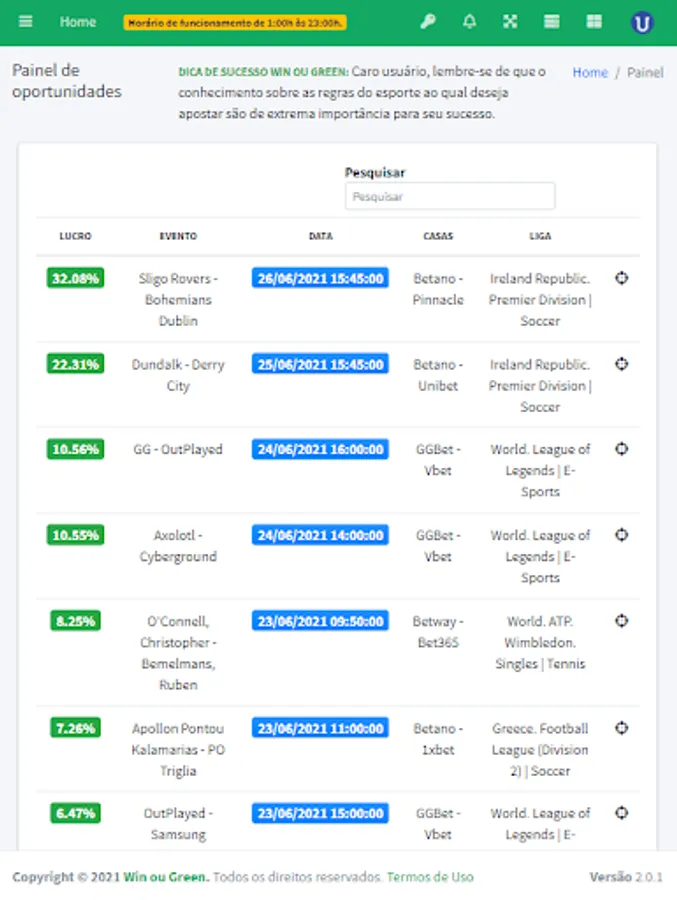
Task: Switch to grid view layout icon
Action: 594,22
